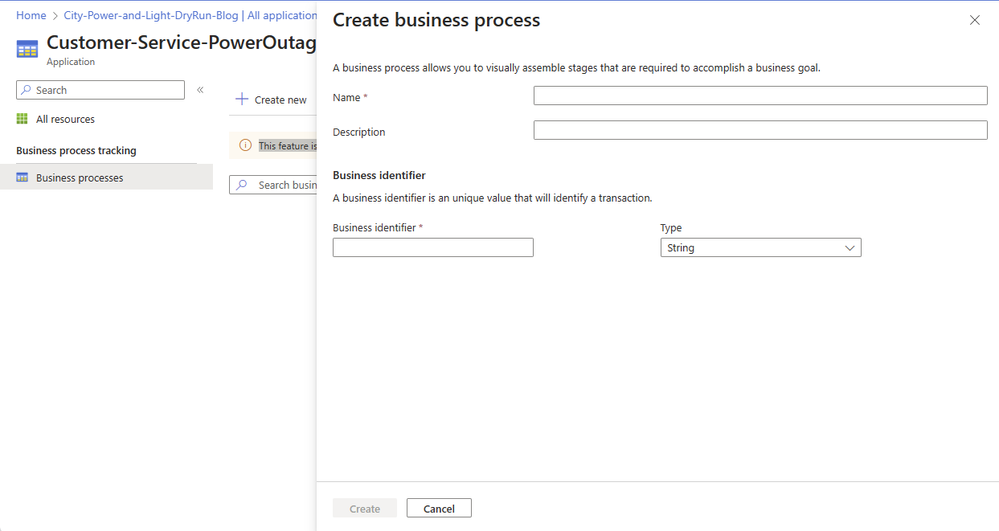999x531 pixels.
Task: Click the plus icon beside Create new
Action: (x=241, y=99)
